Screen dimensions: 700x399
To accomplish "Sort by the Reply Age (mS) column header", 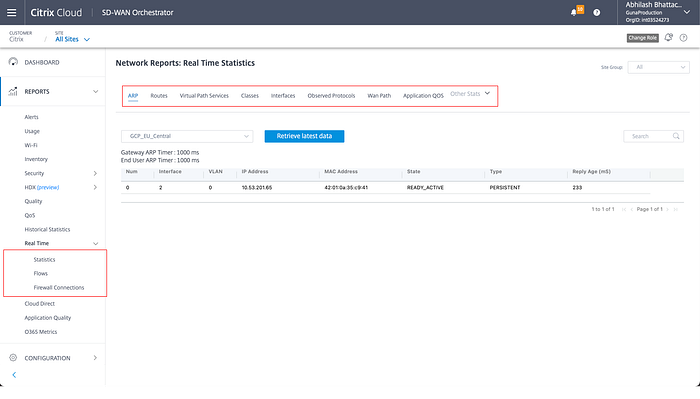I will click(x=592, y=171).
